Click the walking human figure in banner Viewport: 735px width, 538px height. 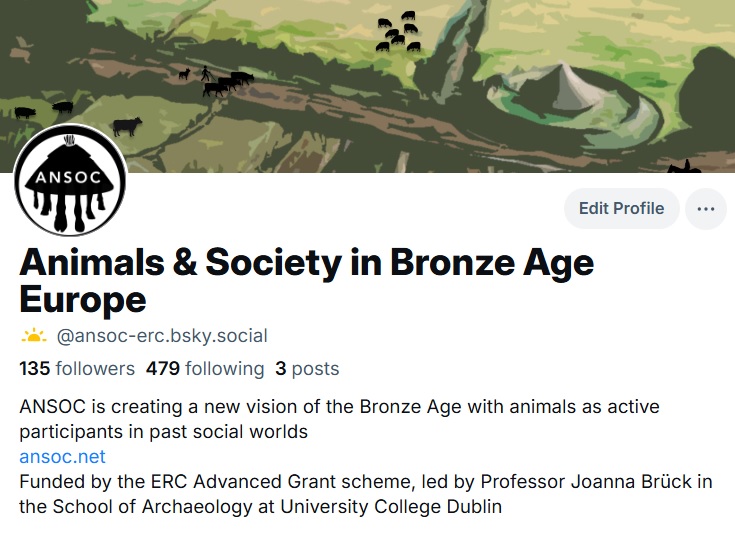pos(205,73)
